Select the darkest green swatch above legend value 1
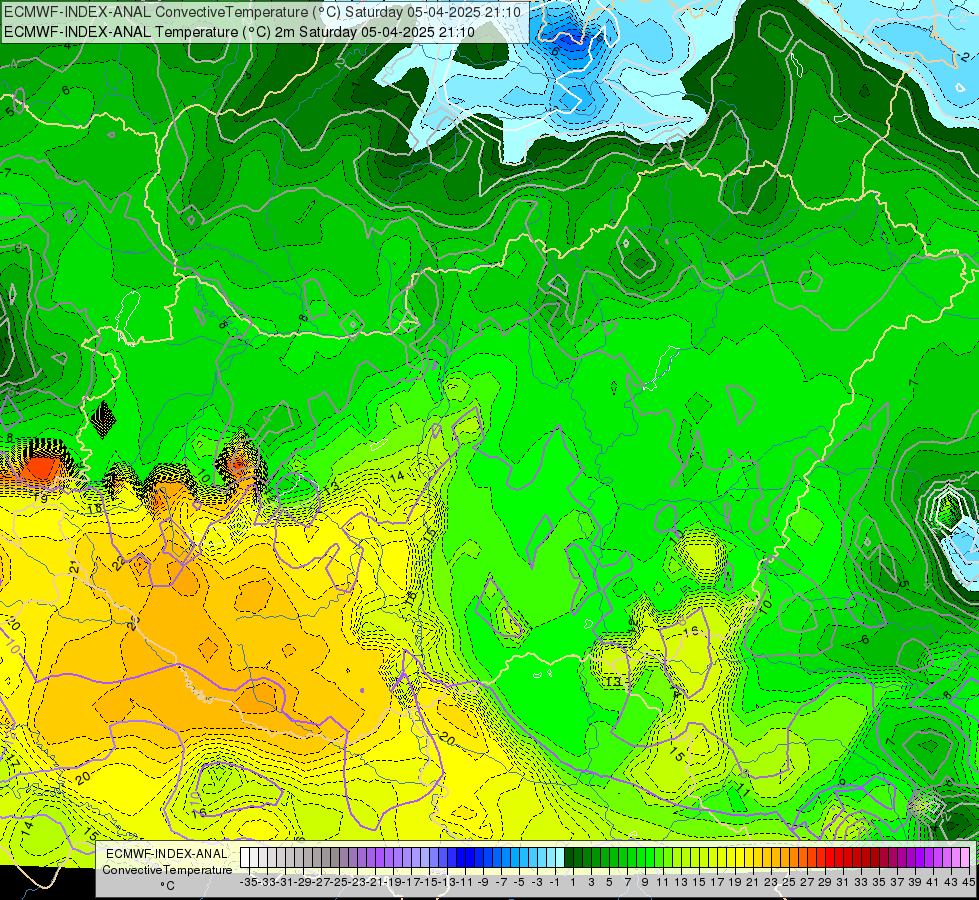The image size is (979, 900). tap(569, 857)
